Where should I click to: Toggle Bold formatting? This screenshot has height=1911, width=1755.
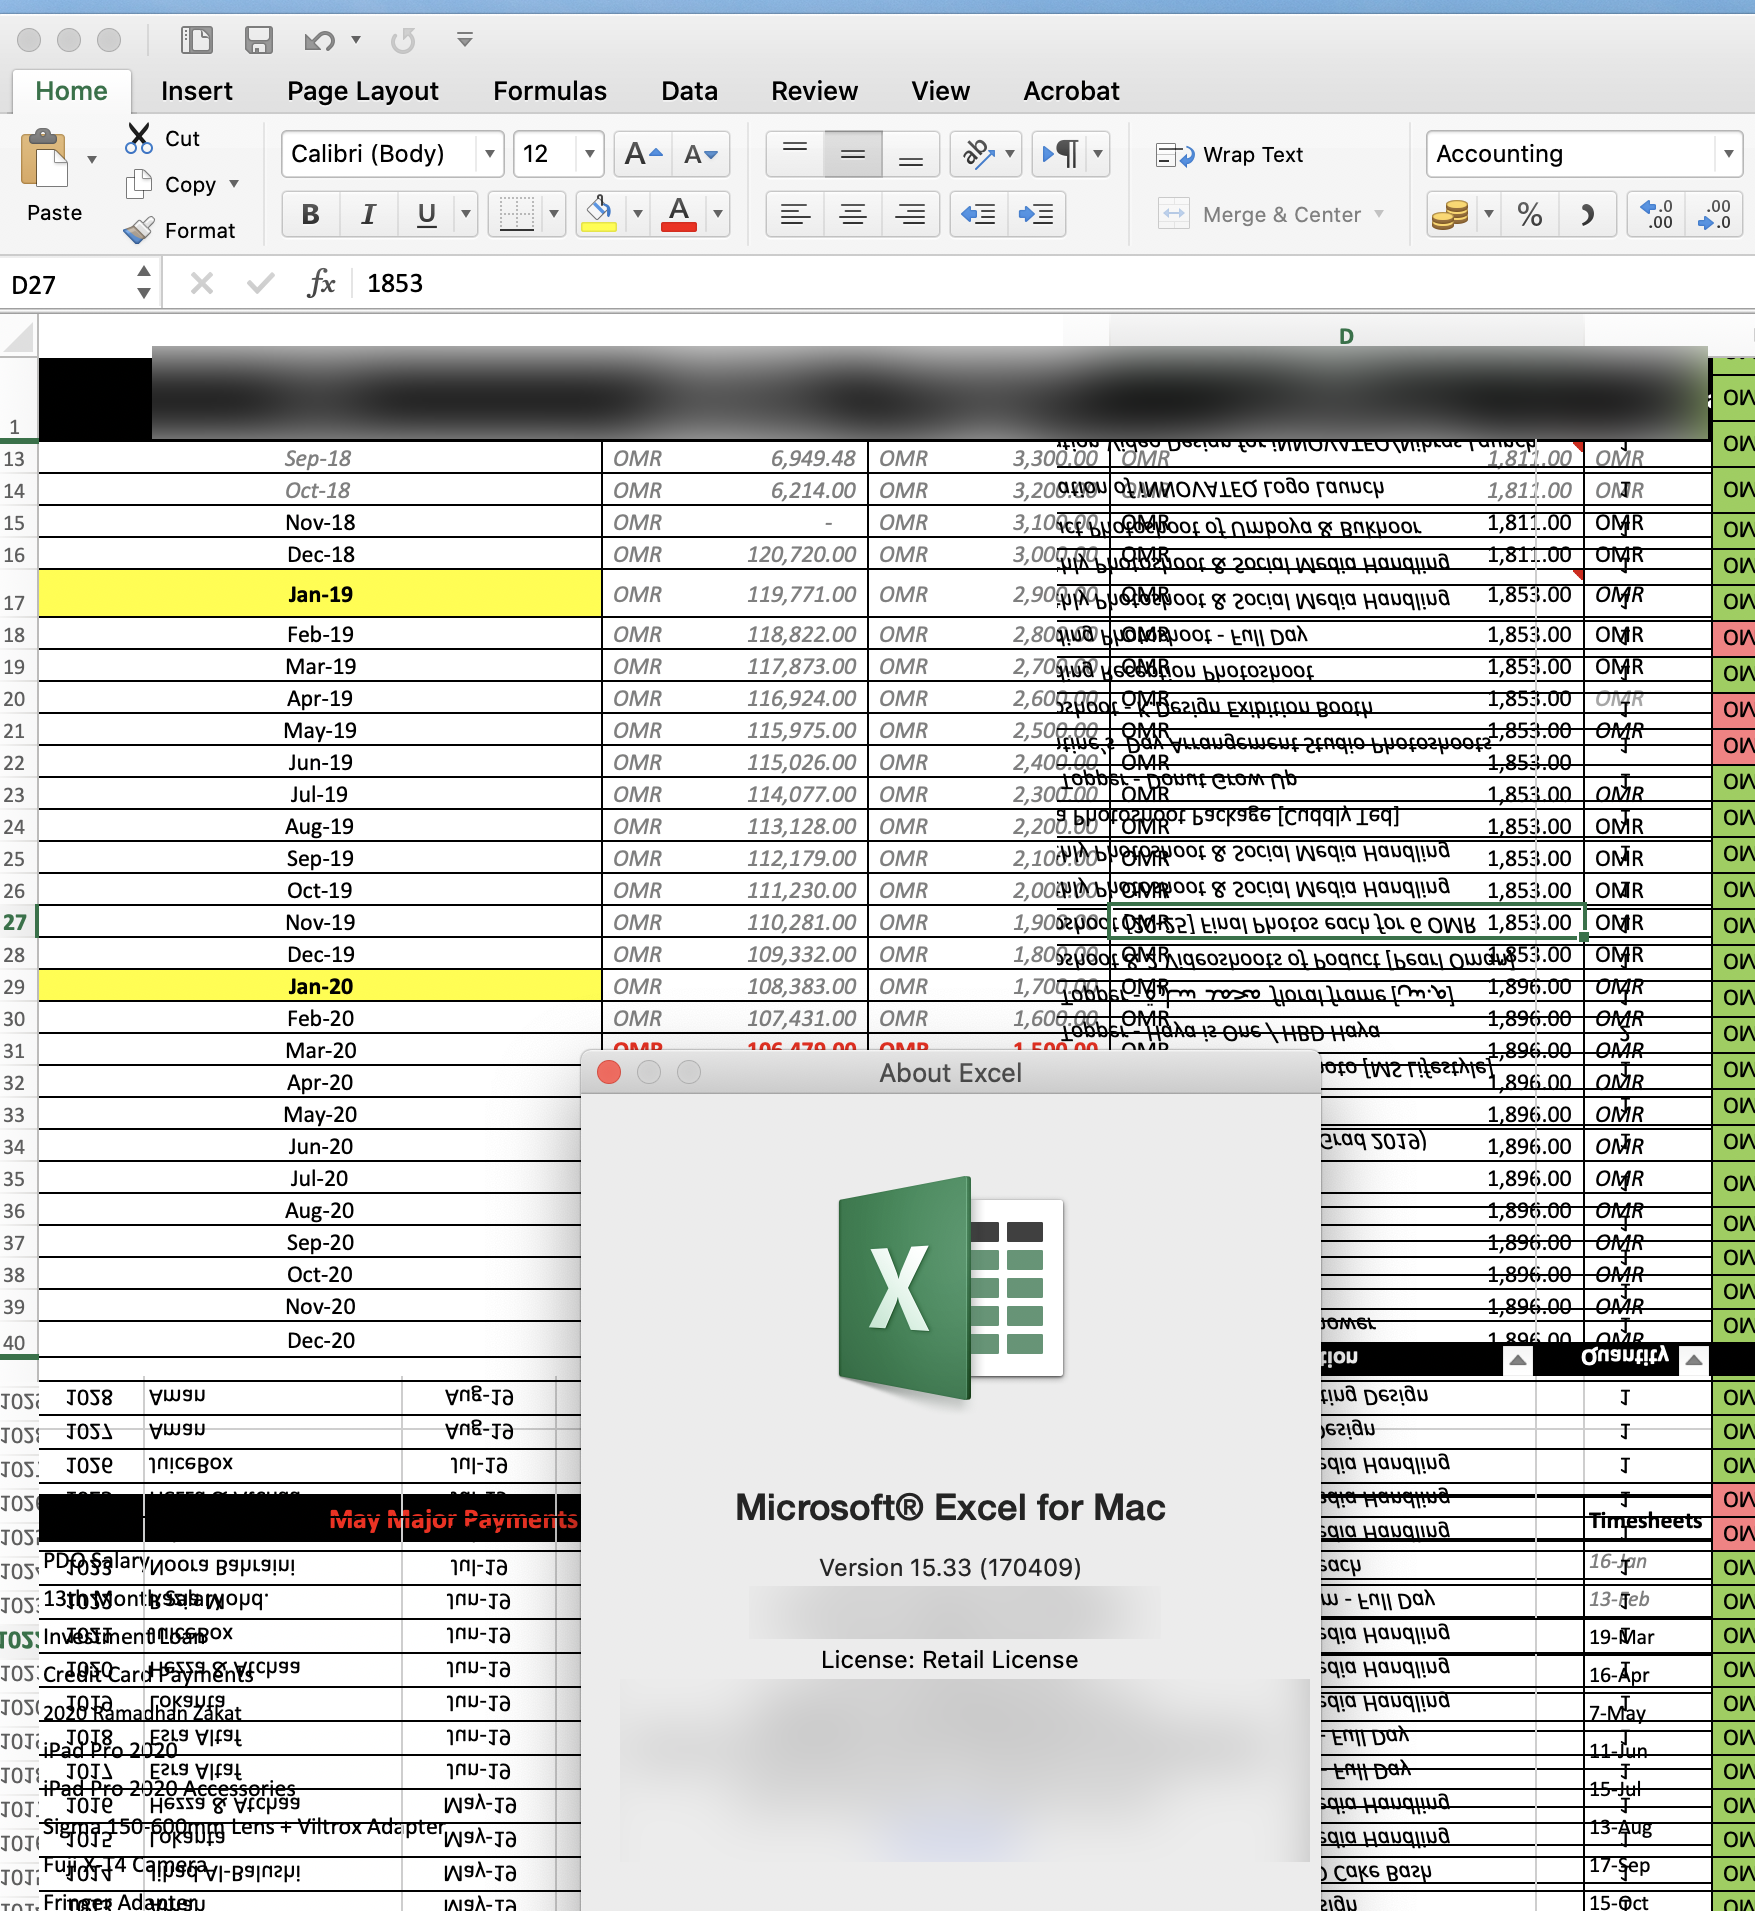[311, 214]
